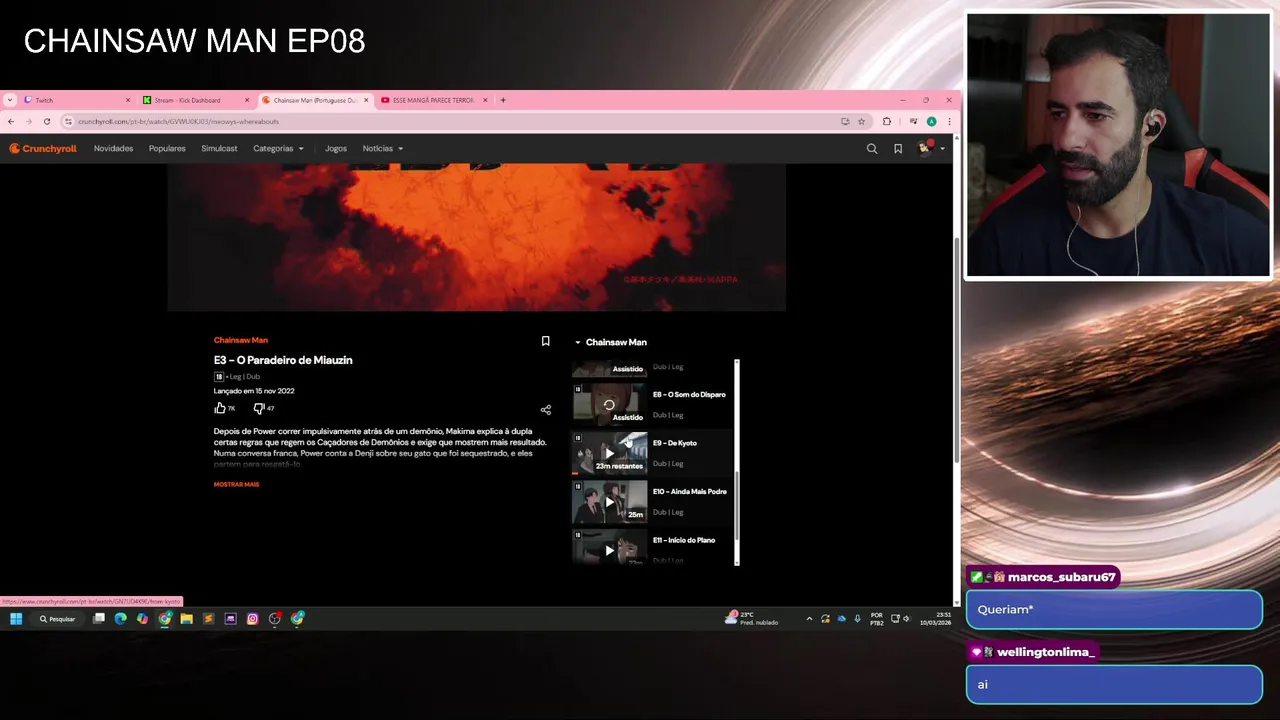This screenshot has height=720, width=1280.
Task: Reload the Crunchyroll page
Action: (x=46, y=121)
